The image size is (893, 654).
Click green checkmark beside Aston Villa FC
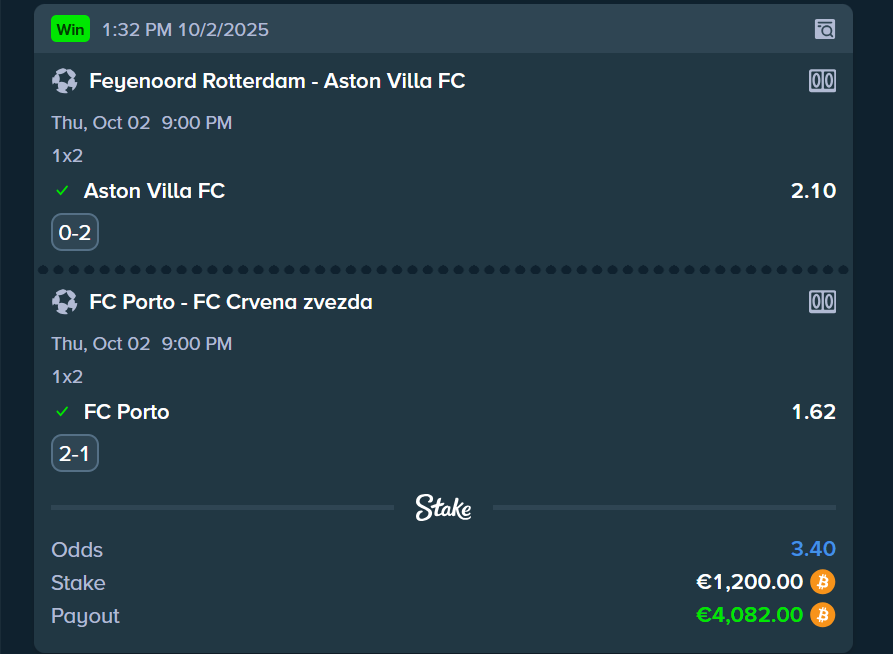click(62, 191)
